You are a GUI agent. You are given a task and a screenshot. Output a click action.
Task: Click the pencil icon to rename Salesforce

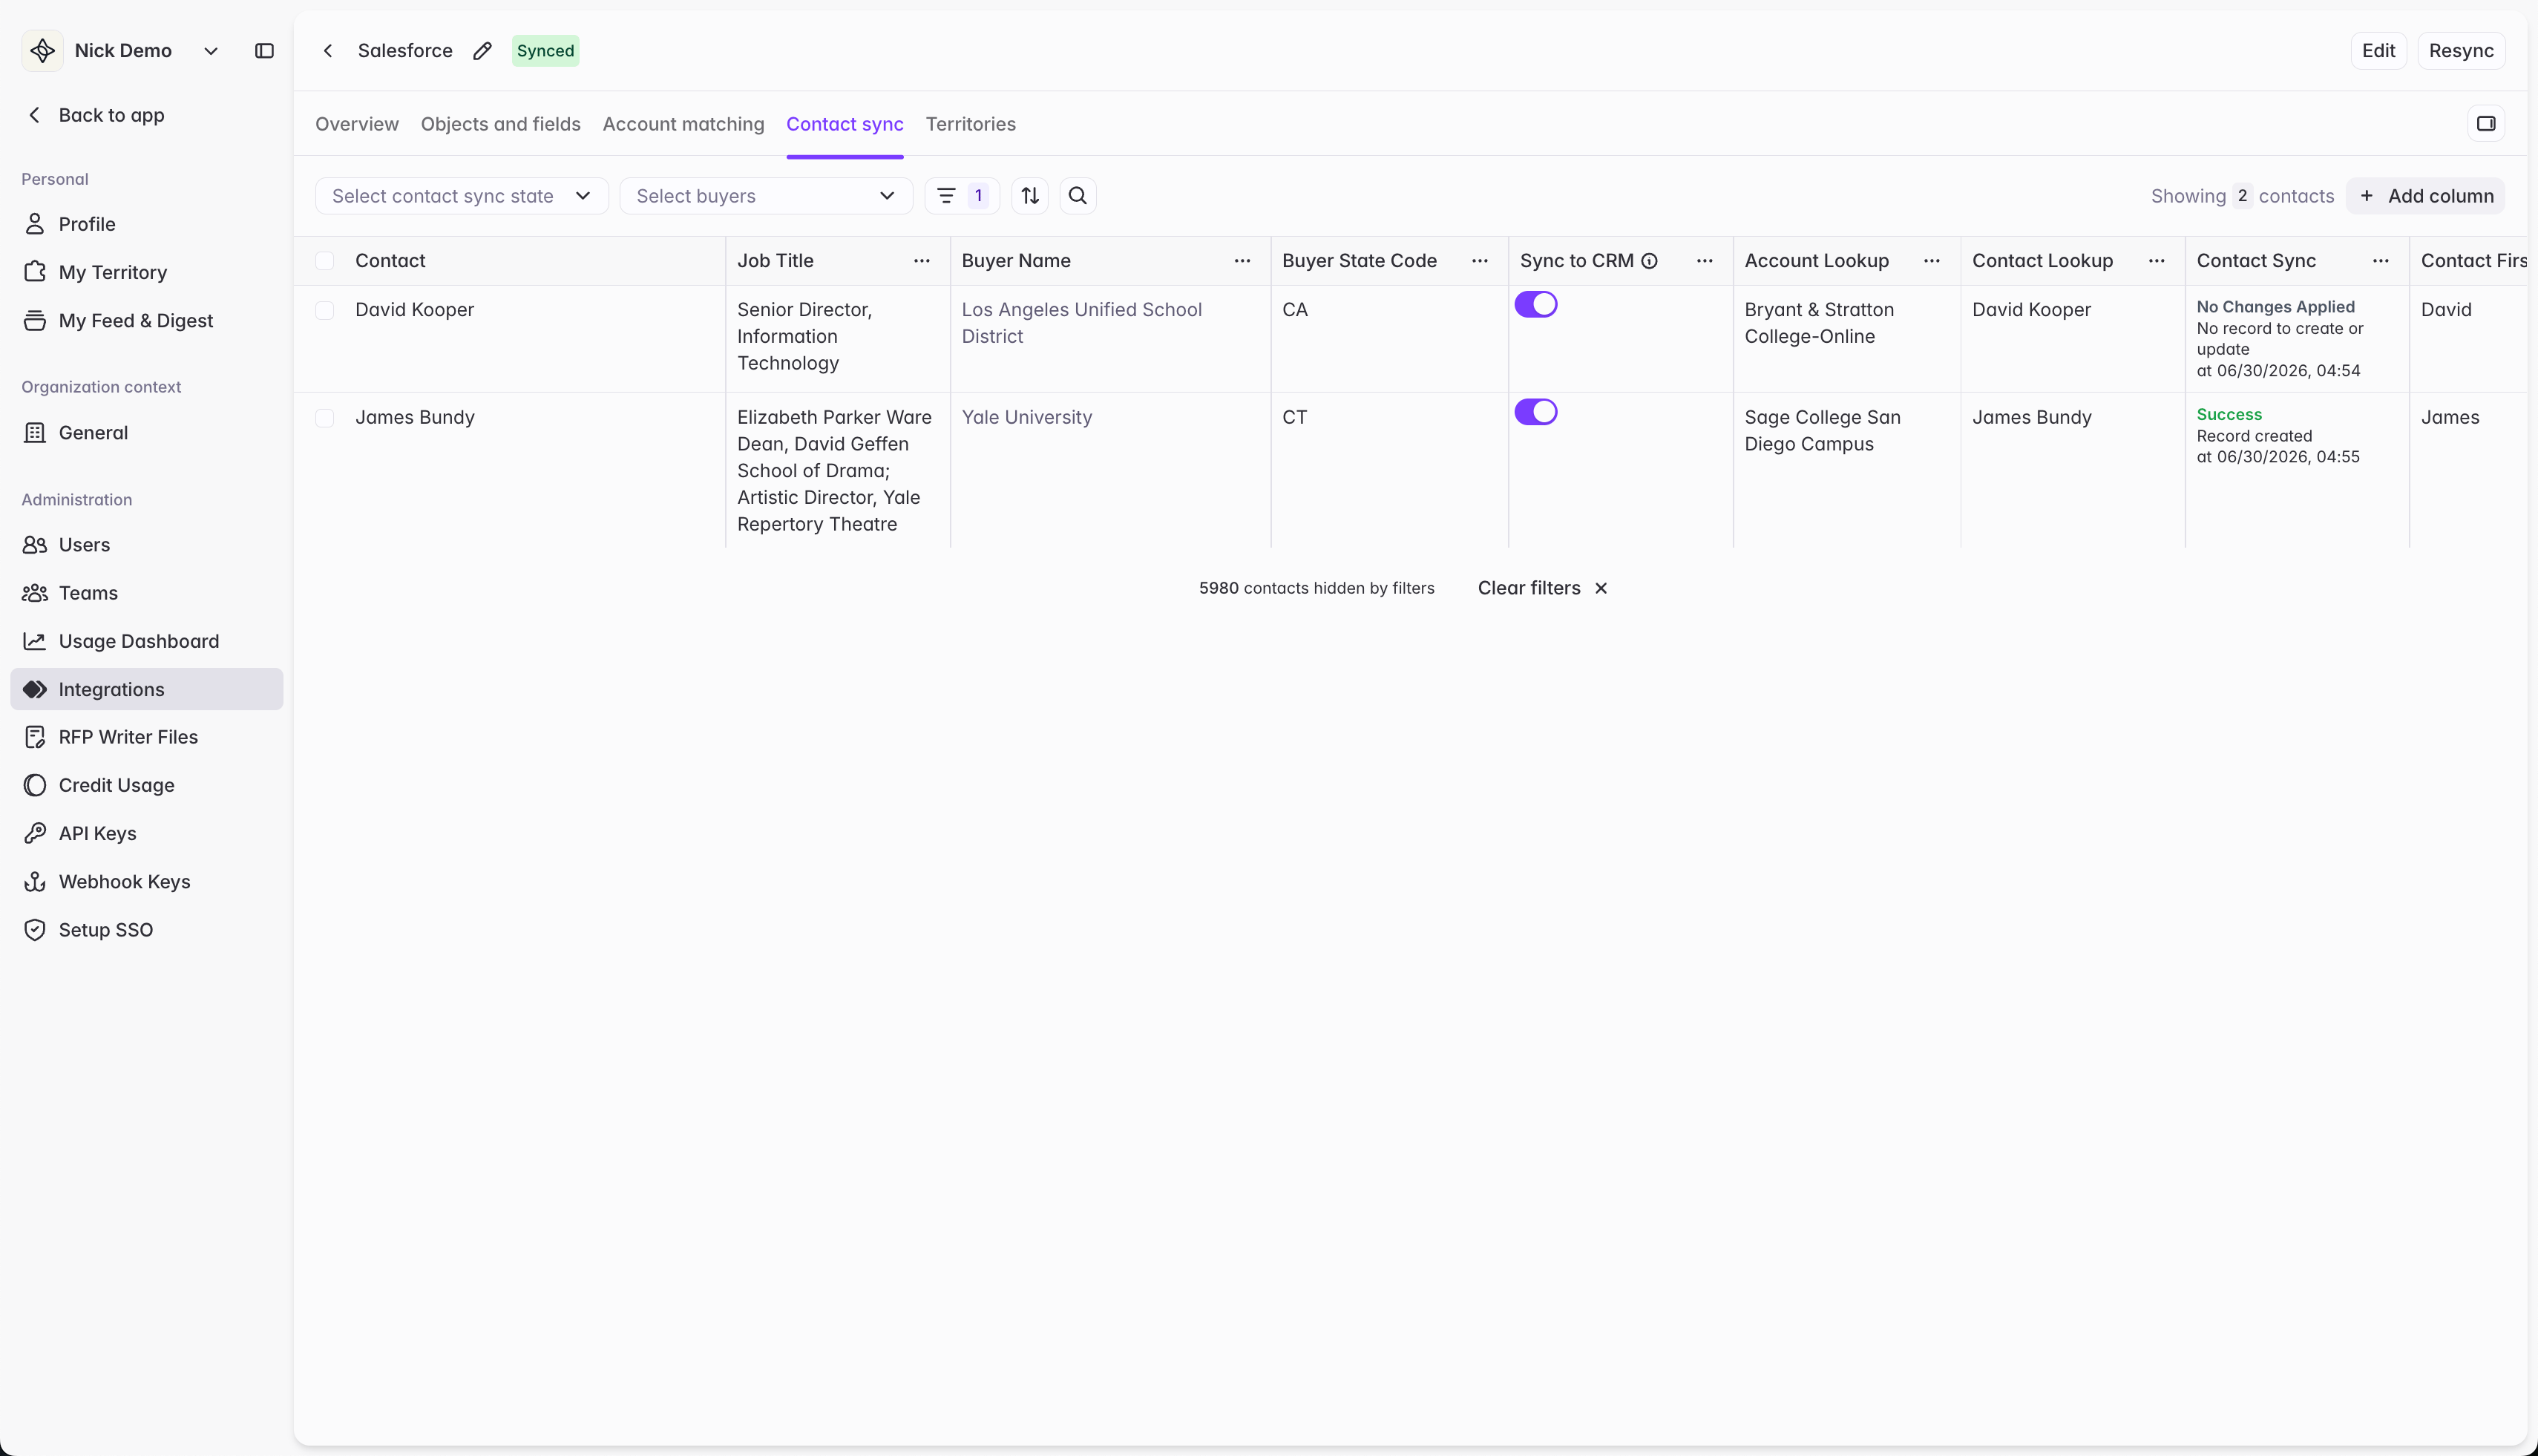482,51
